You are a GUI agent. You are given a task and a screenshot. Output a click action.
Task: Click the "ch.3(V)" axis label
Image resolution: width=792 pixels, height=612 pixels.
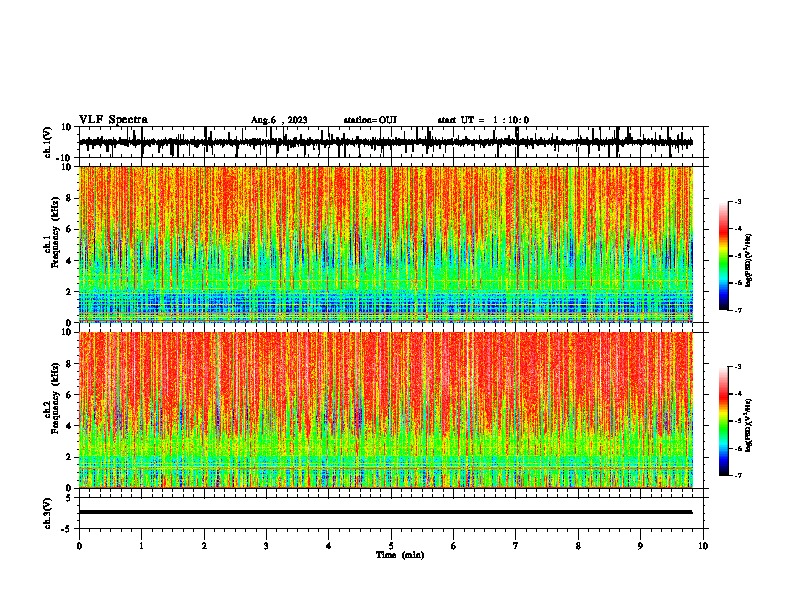[48, 513]
